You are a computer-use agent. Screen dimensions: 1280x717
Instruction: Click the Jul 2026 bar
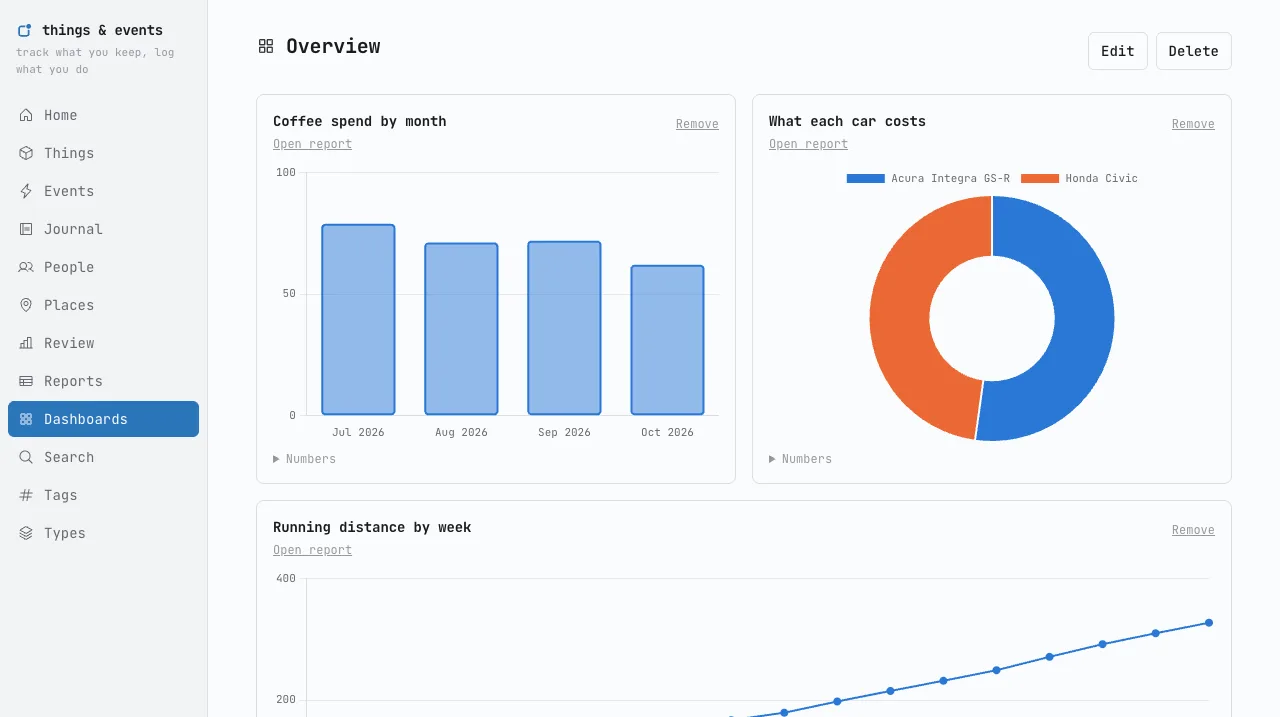tap(358, 320)
